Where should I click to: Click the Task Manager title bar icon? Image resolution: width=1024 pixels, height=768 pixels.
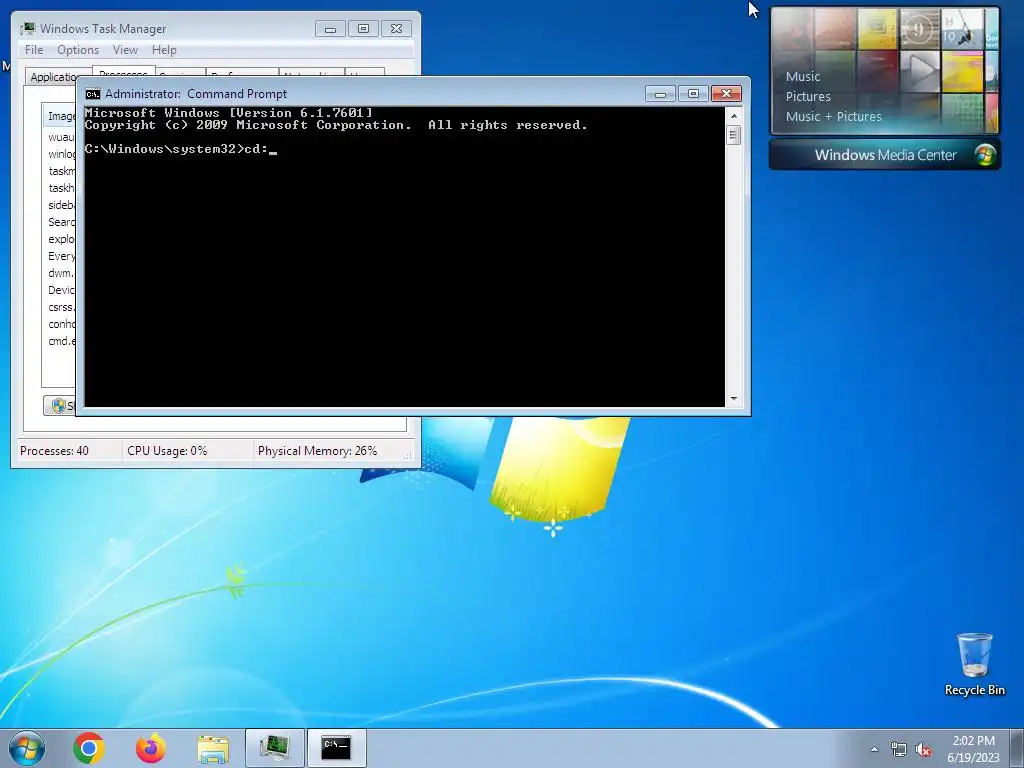(27, 29)
